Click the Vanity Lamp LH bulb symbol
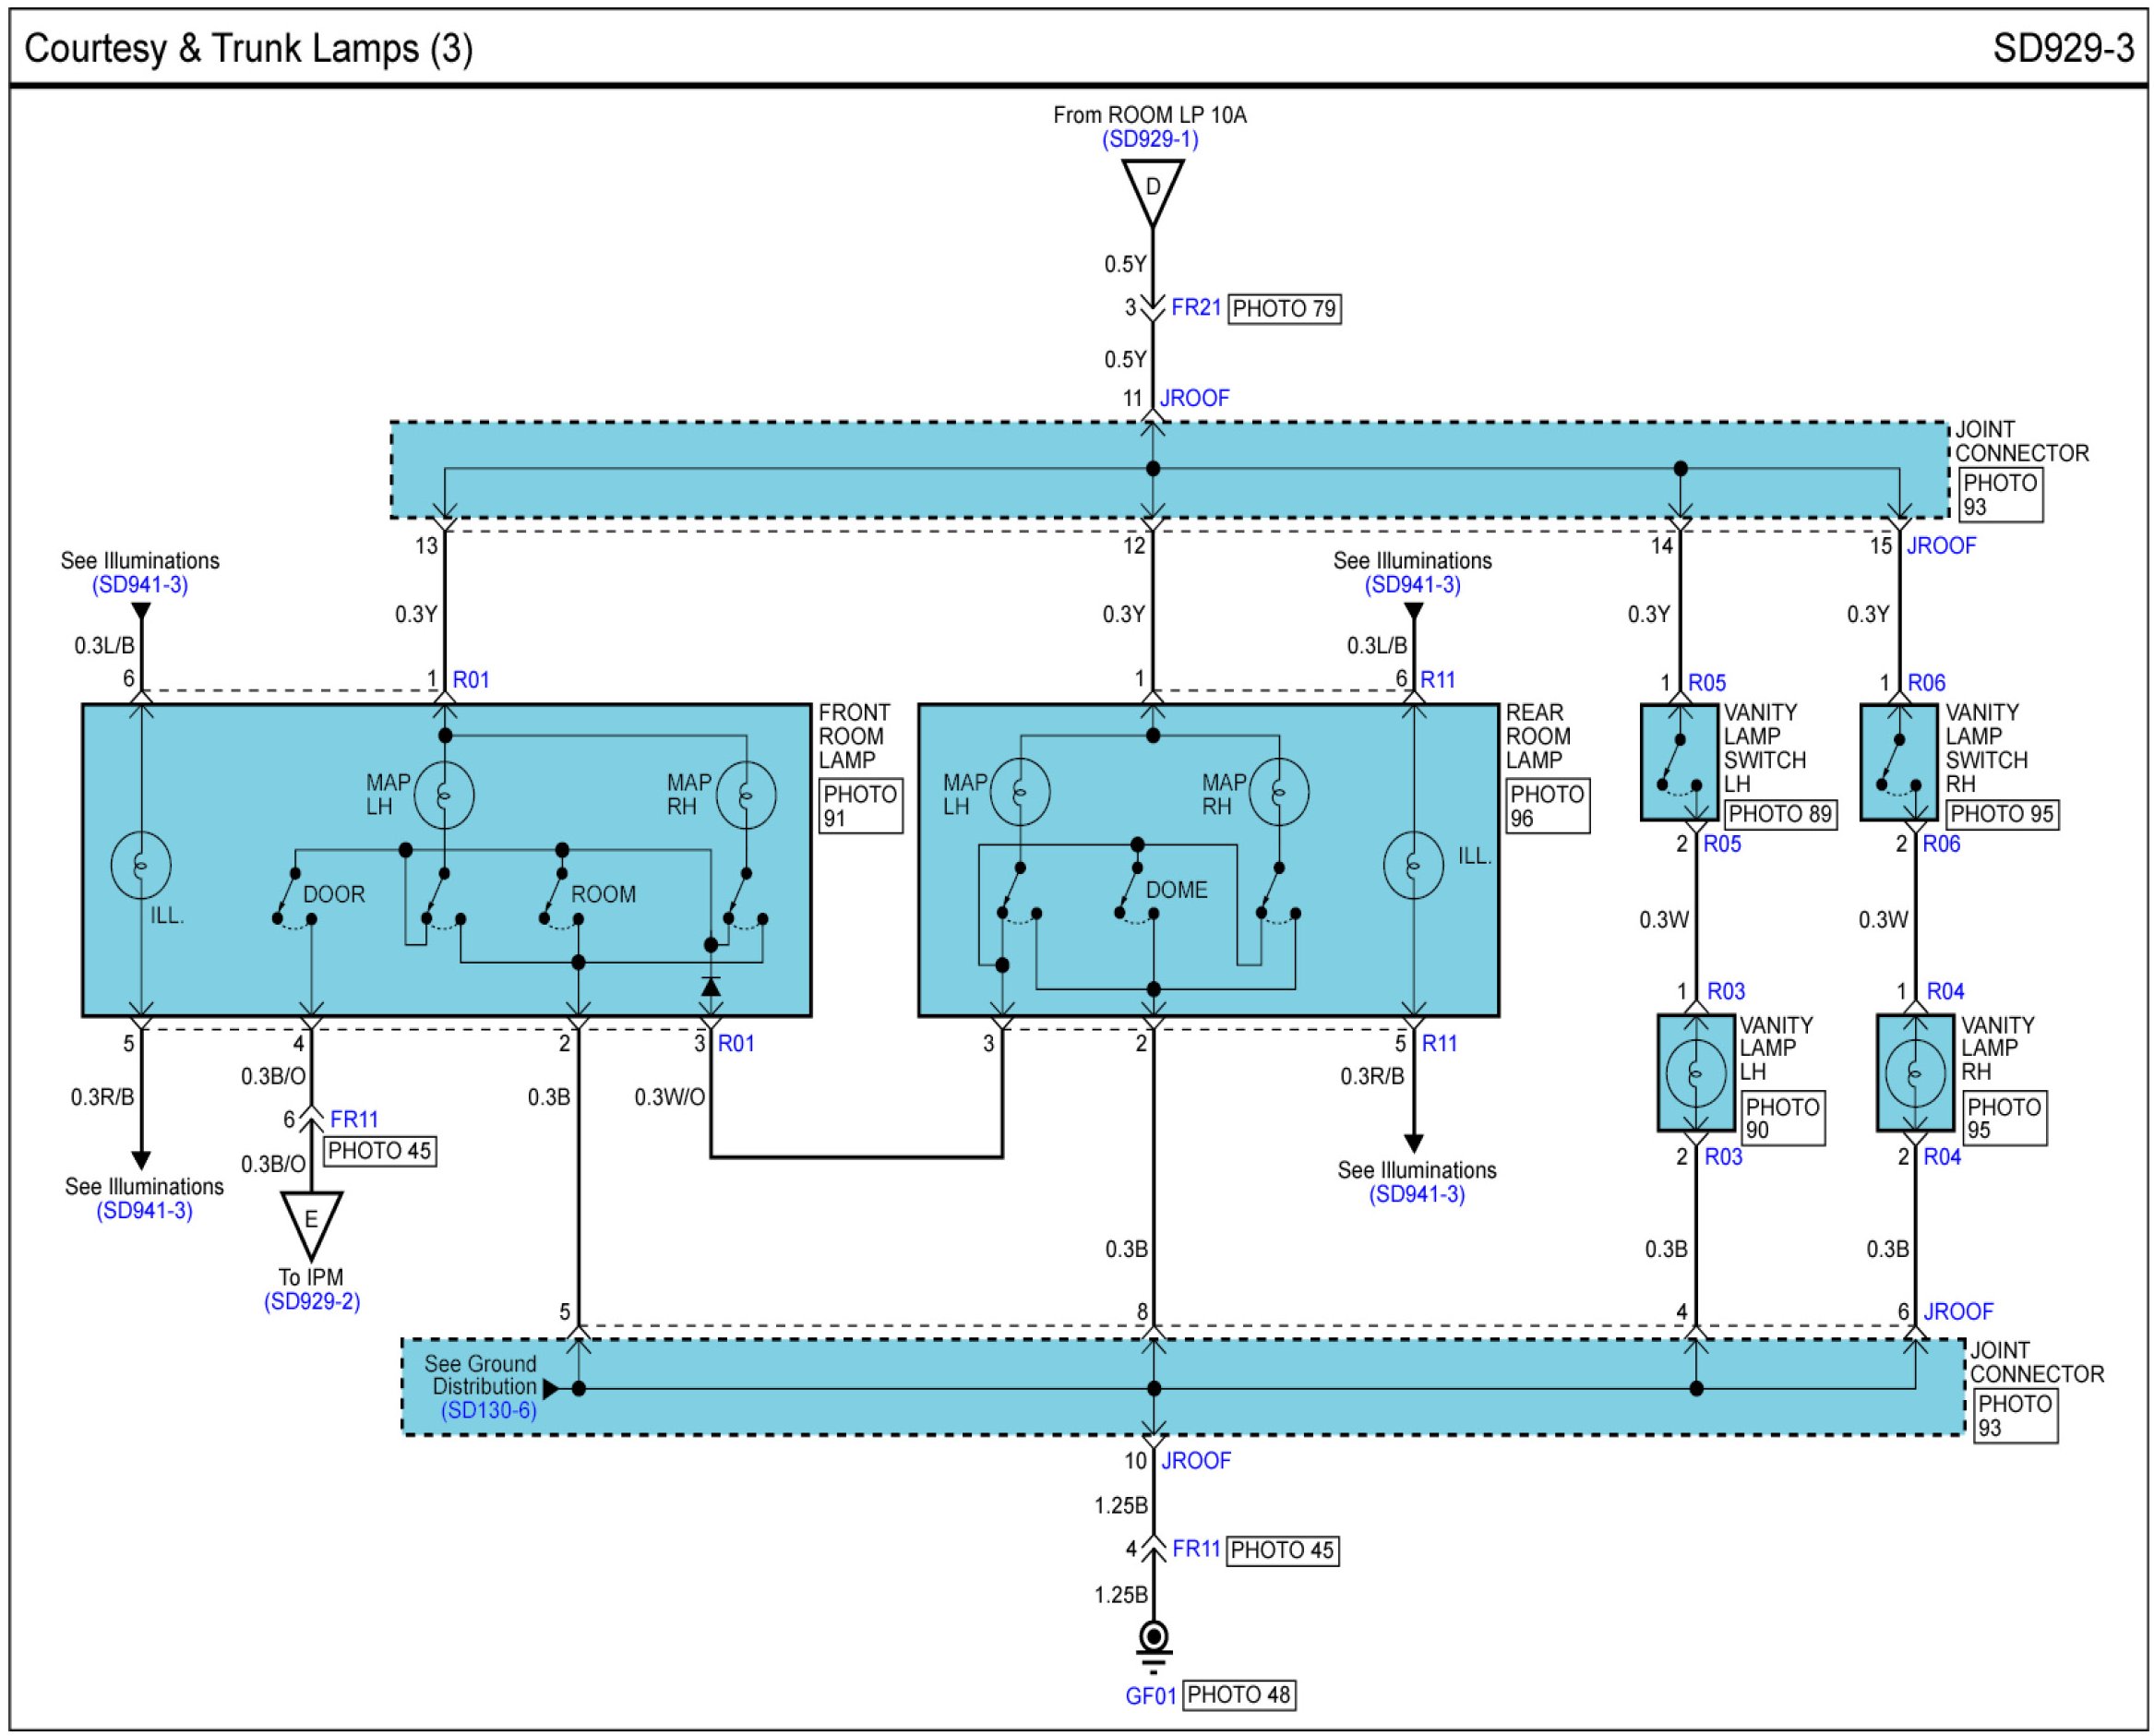Image resolution: width=2154 pixels, height=1736 pixels. [x=1695, y=1073]
